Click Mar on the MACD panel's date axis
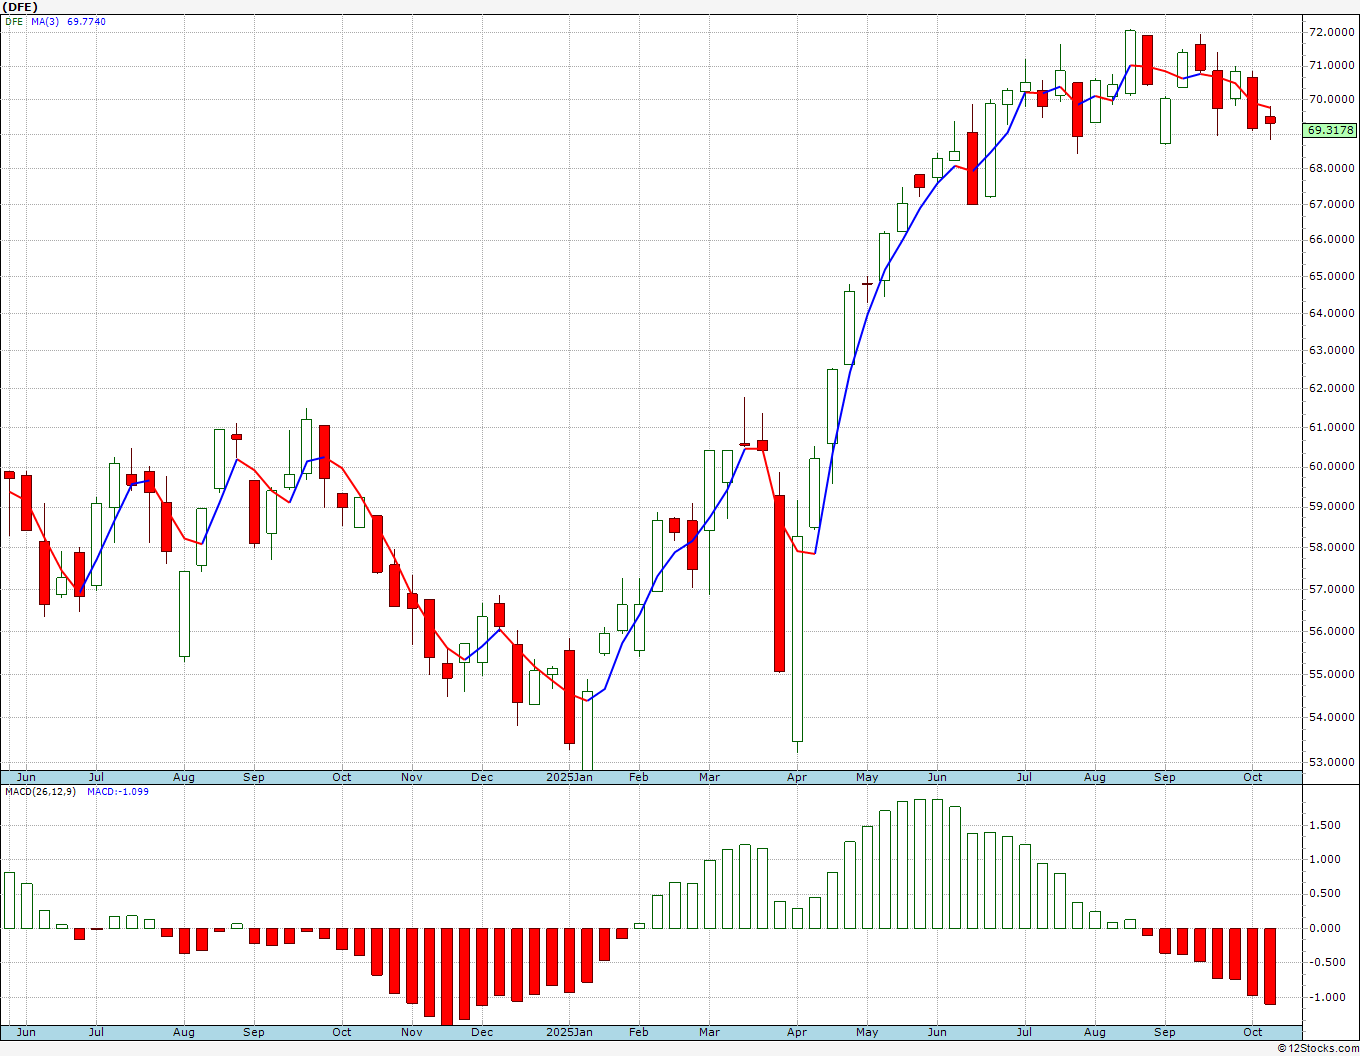 pos(709,1032)
